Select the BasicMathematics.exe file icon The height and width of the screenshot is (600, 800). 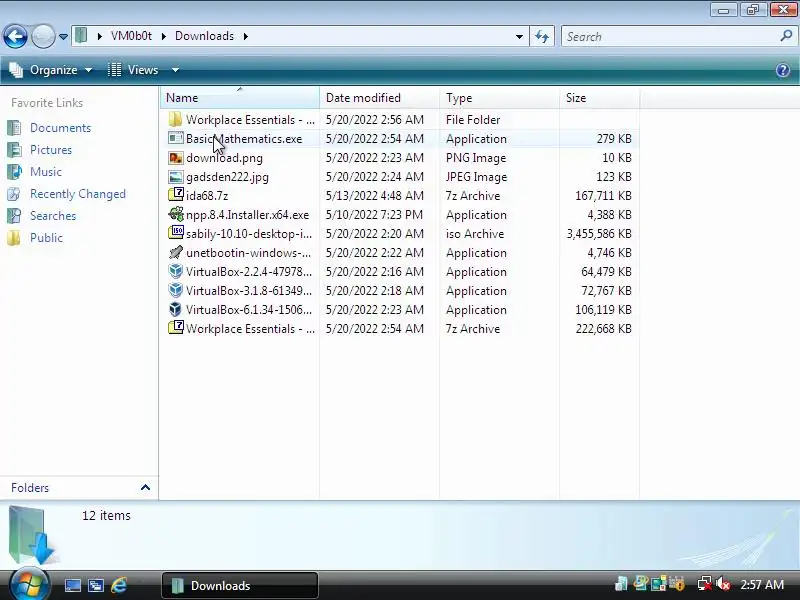[175, 138]
